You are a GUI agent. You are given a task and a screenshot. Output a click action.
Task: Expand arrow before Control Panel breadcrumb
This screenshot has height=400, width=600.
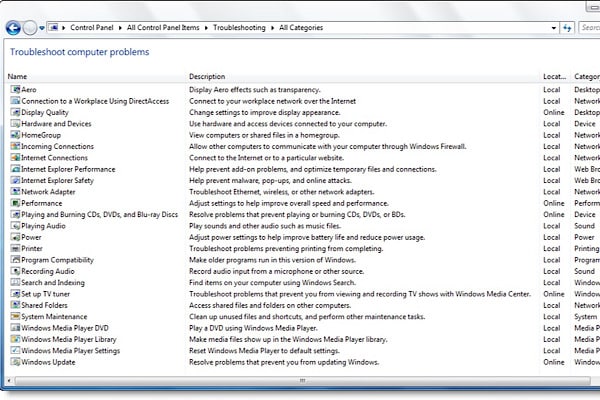[x=64, y=28]
